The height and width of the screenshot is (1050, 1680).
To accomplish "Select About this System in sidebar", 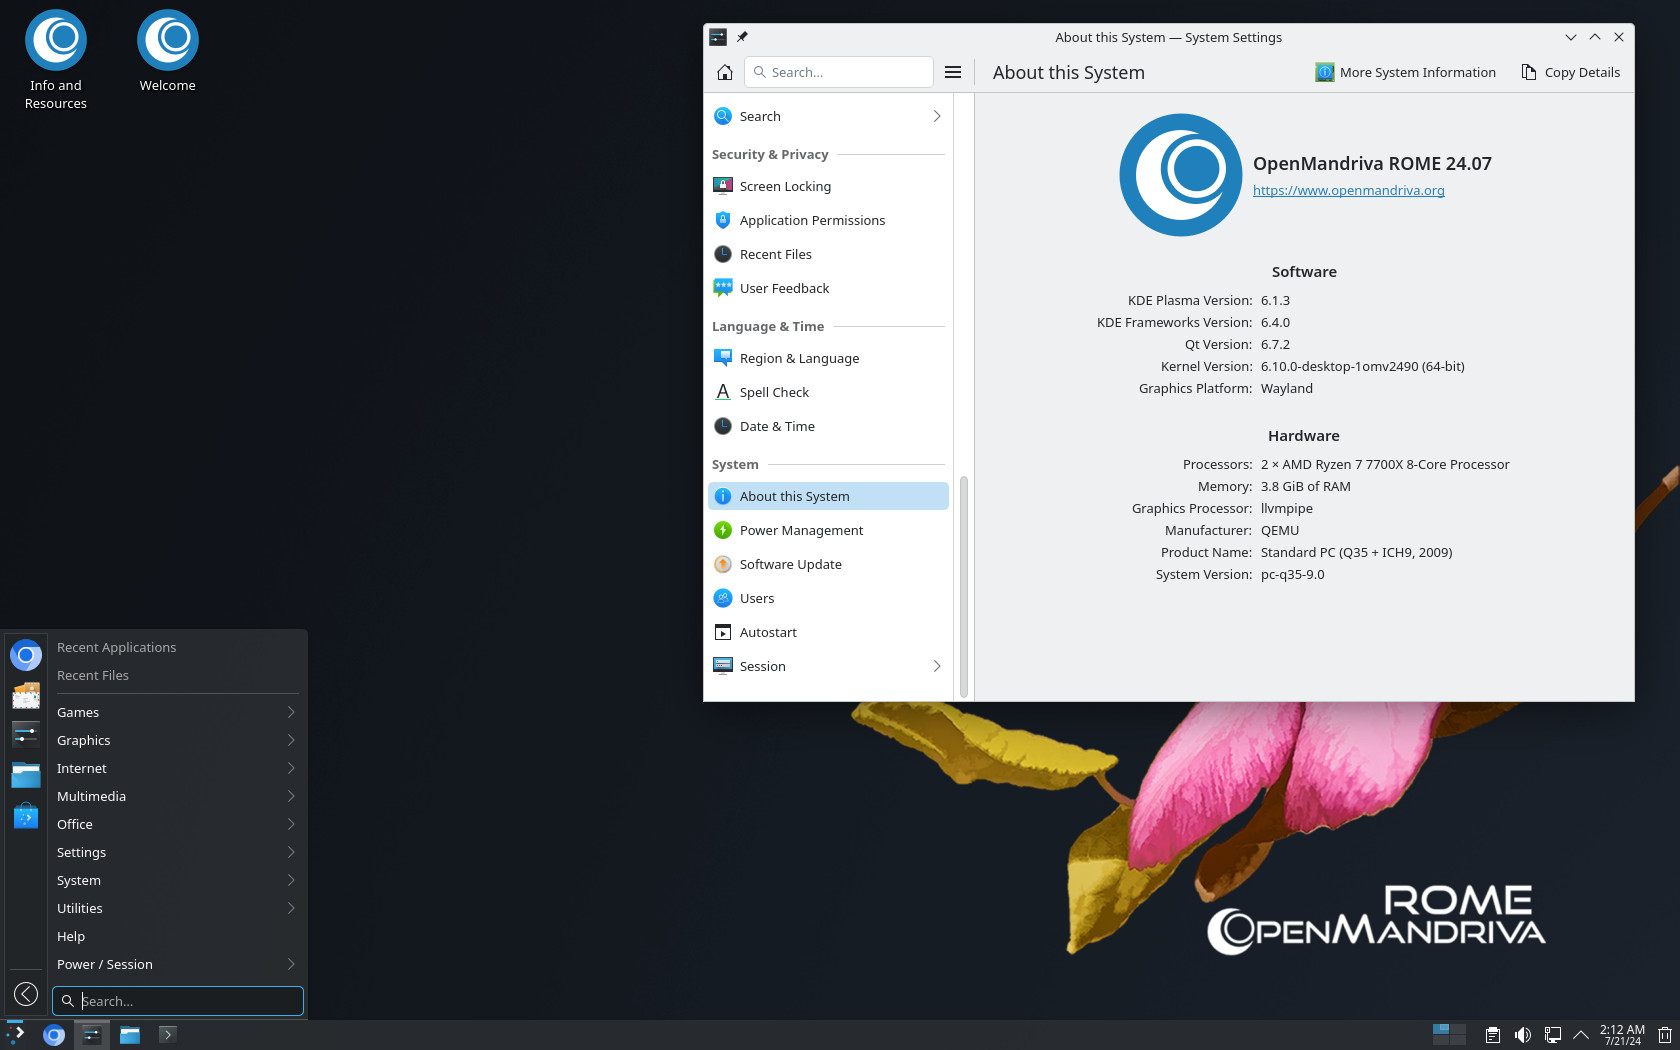I will click(828, 496).
